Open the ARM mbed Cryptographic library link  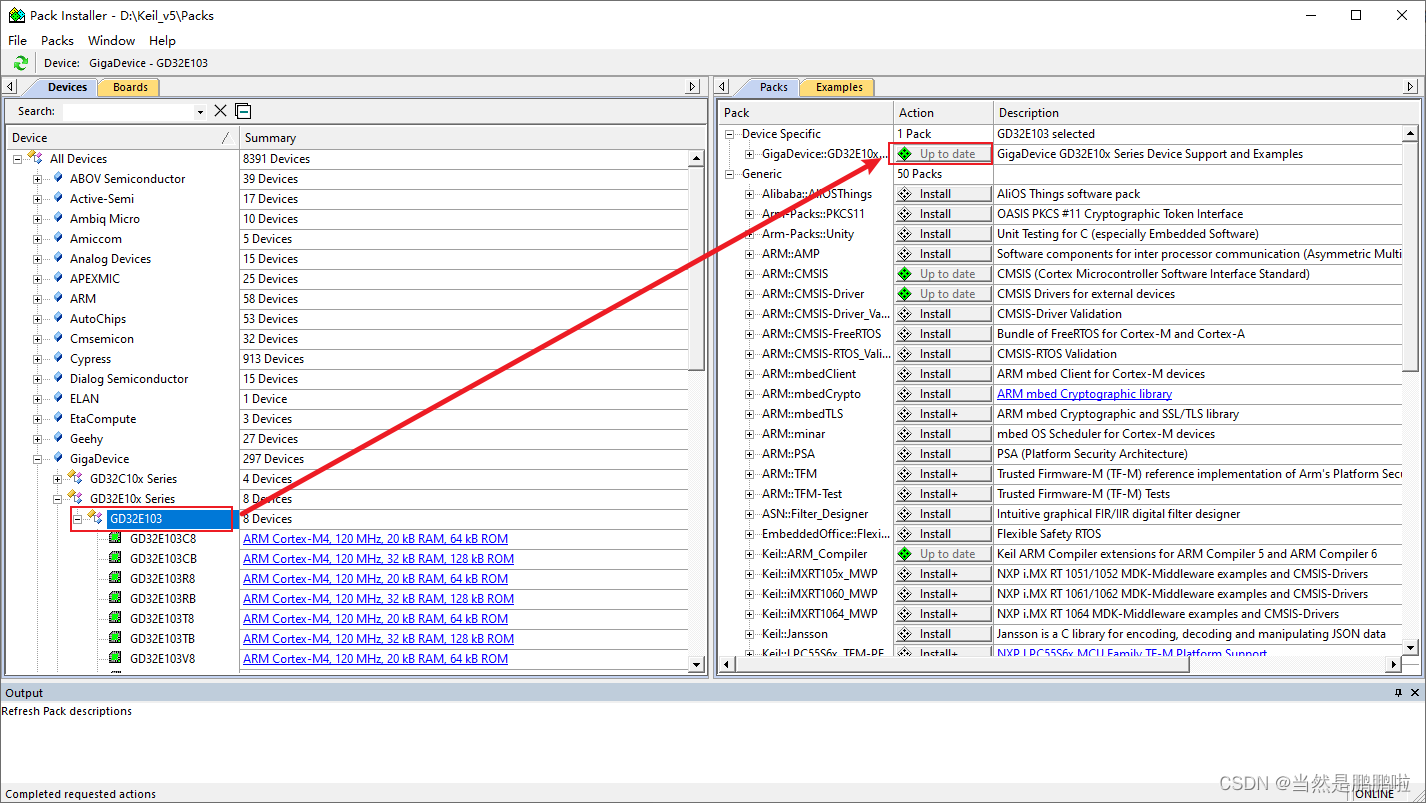point(1083,393)
